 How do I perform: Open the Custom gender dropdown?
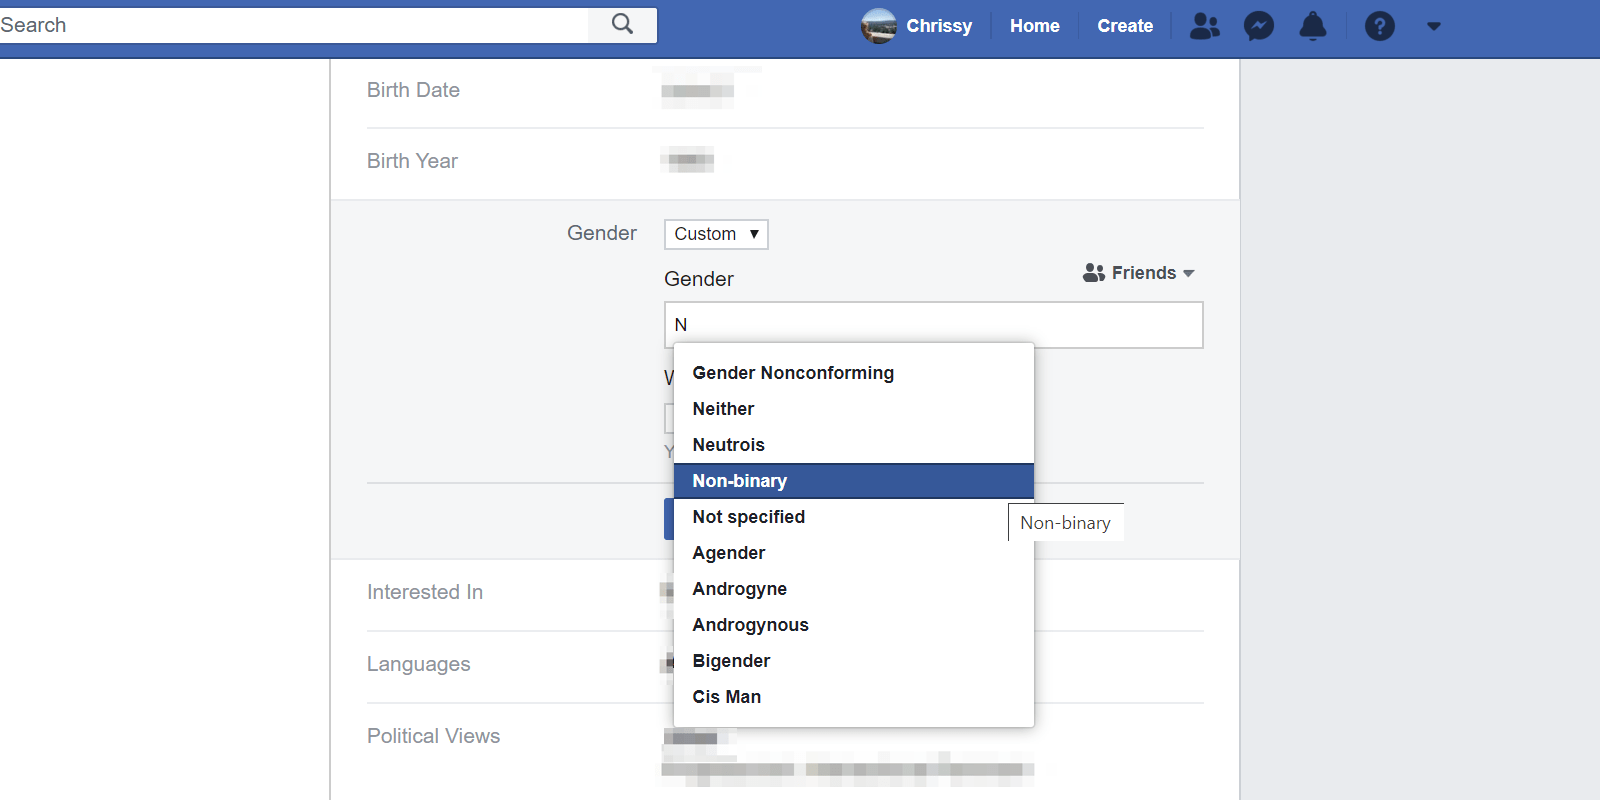716,234
